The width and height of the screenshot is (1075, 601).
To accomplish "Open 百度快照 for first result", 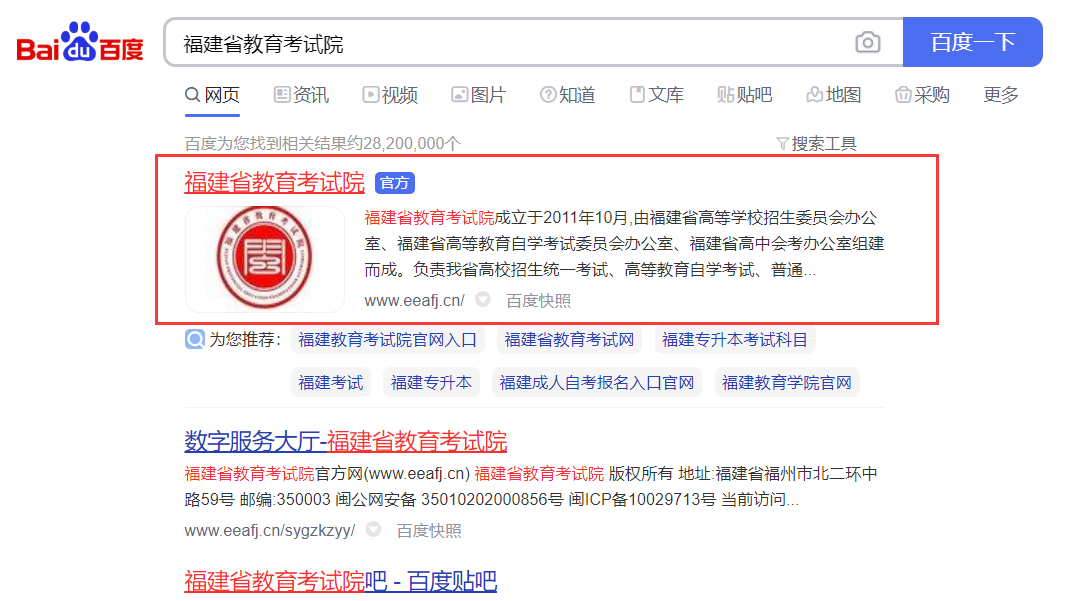I will (538, 301).
